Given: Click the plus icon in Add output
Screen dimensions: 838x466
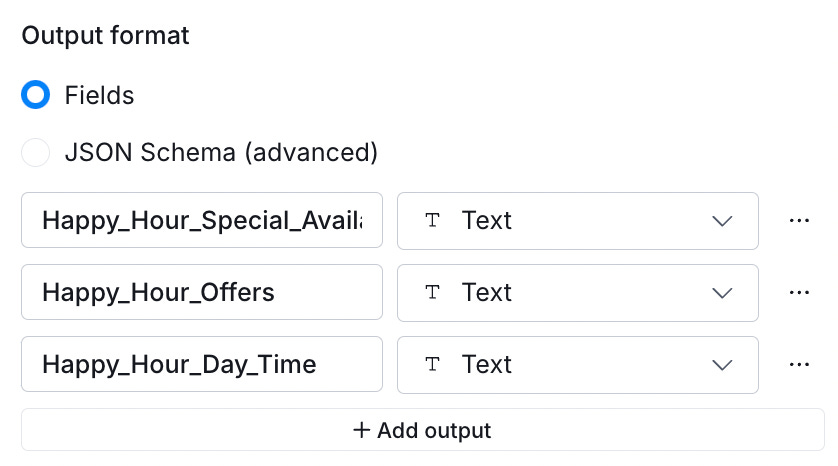Looking at the screenshot, I should [x=362, y=431].
